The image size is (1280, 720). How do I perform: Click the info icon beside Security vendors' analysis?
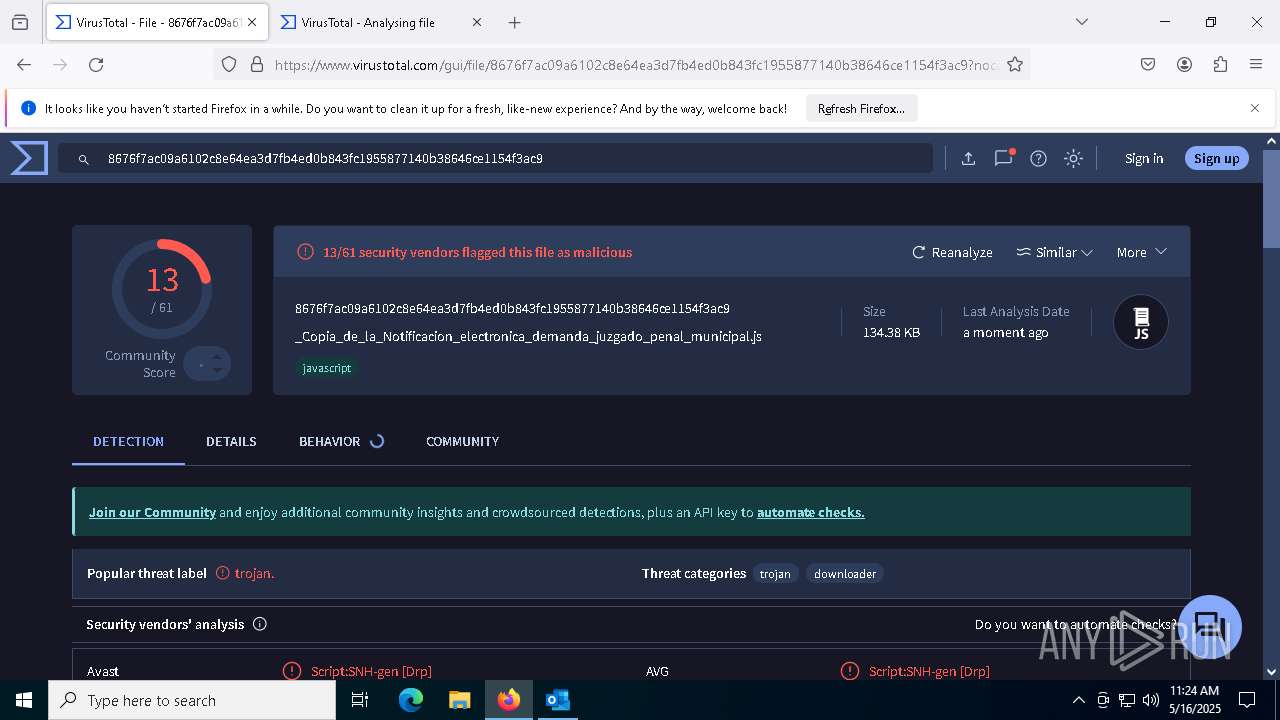click(260, 624)
